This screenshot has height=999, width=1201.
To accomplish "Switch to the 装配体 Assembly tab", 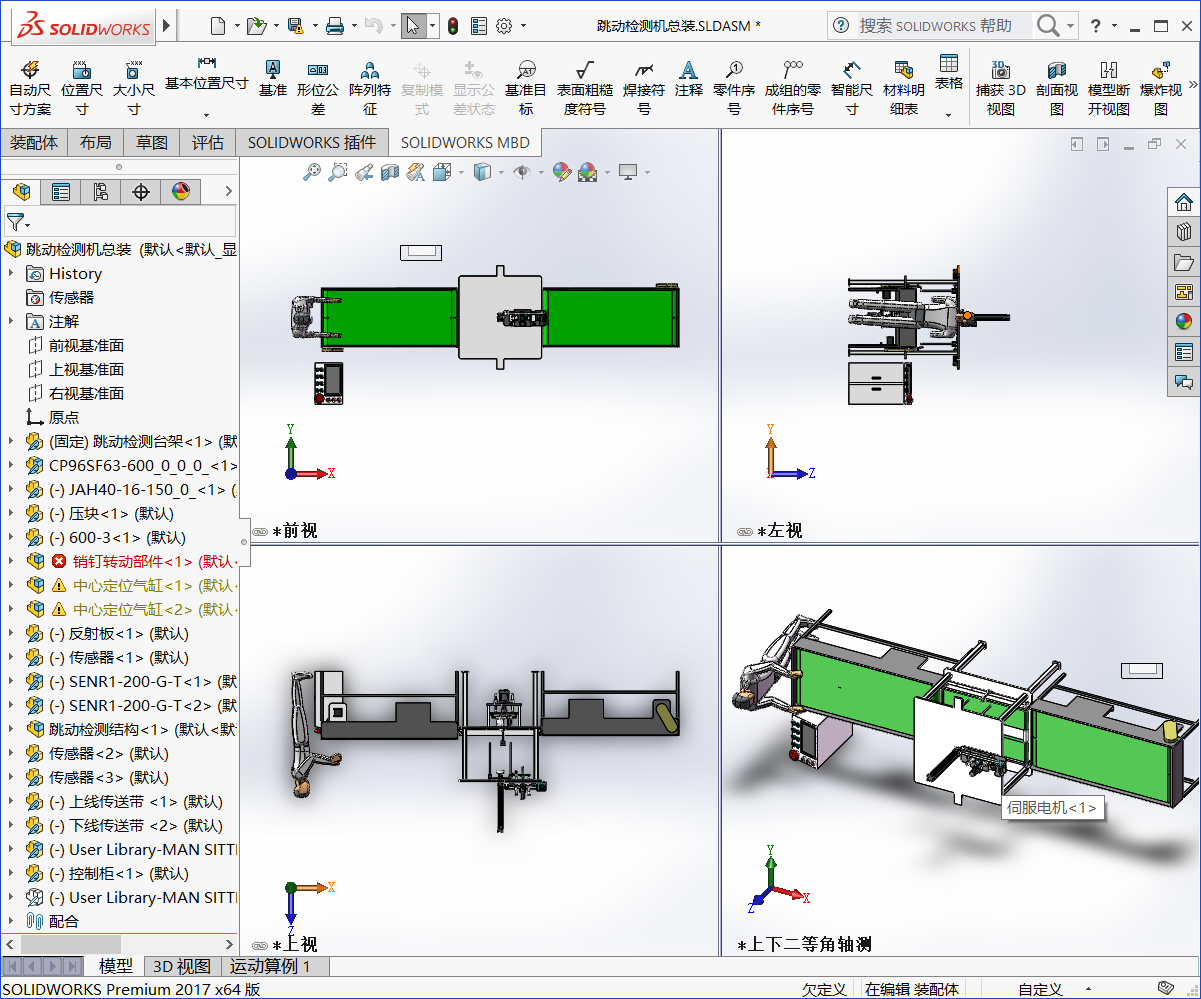I will pyautogui.click(x=34, y=143).
